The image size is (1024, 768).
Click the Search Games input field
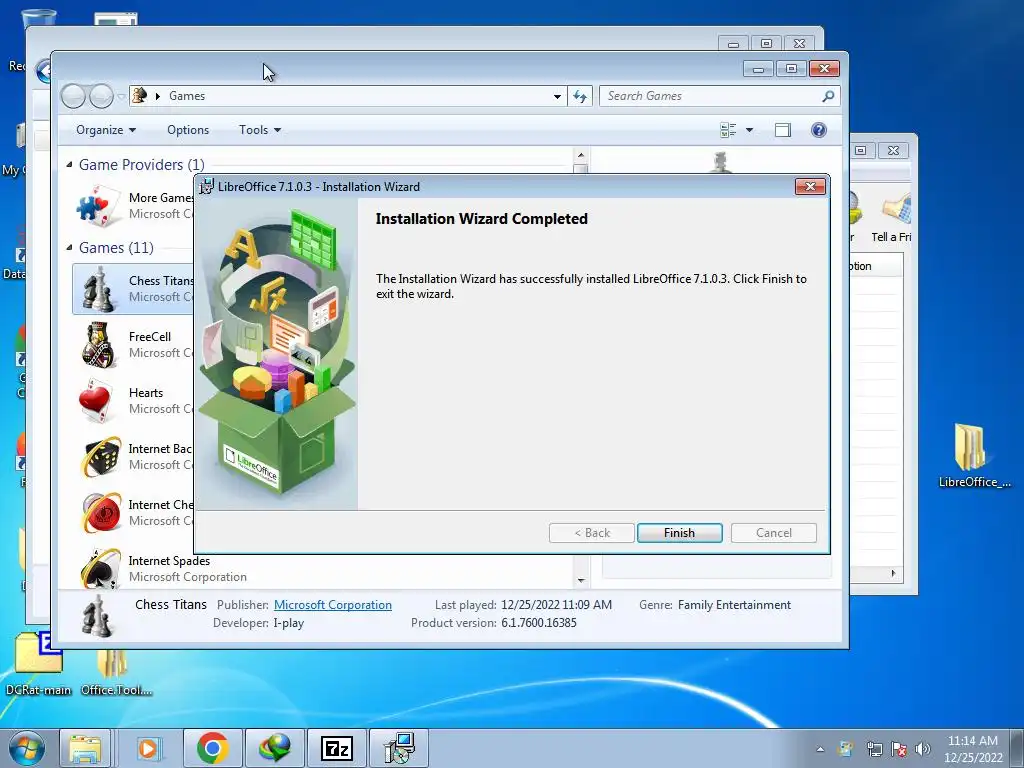pyautogui.click(x=719, y=96)
